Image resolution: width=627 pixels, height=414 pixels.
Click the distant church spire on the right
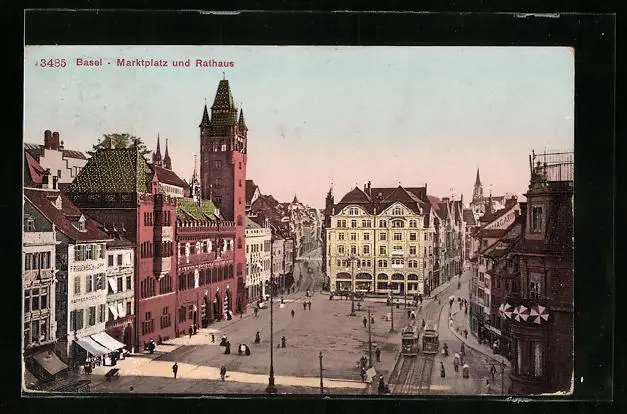pyautogui.click(x=478, y=189)
